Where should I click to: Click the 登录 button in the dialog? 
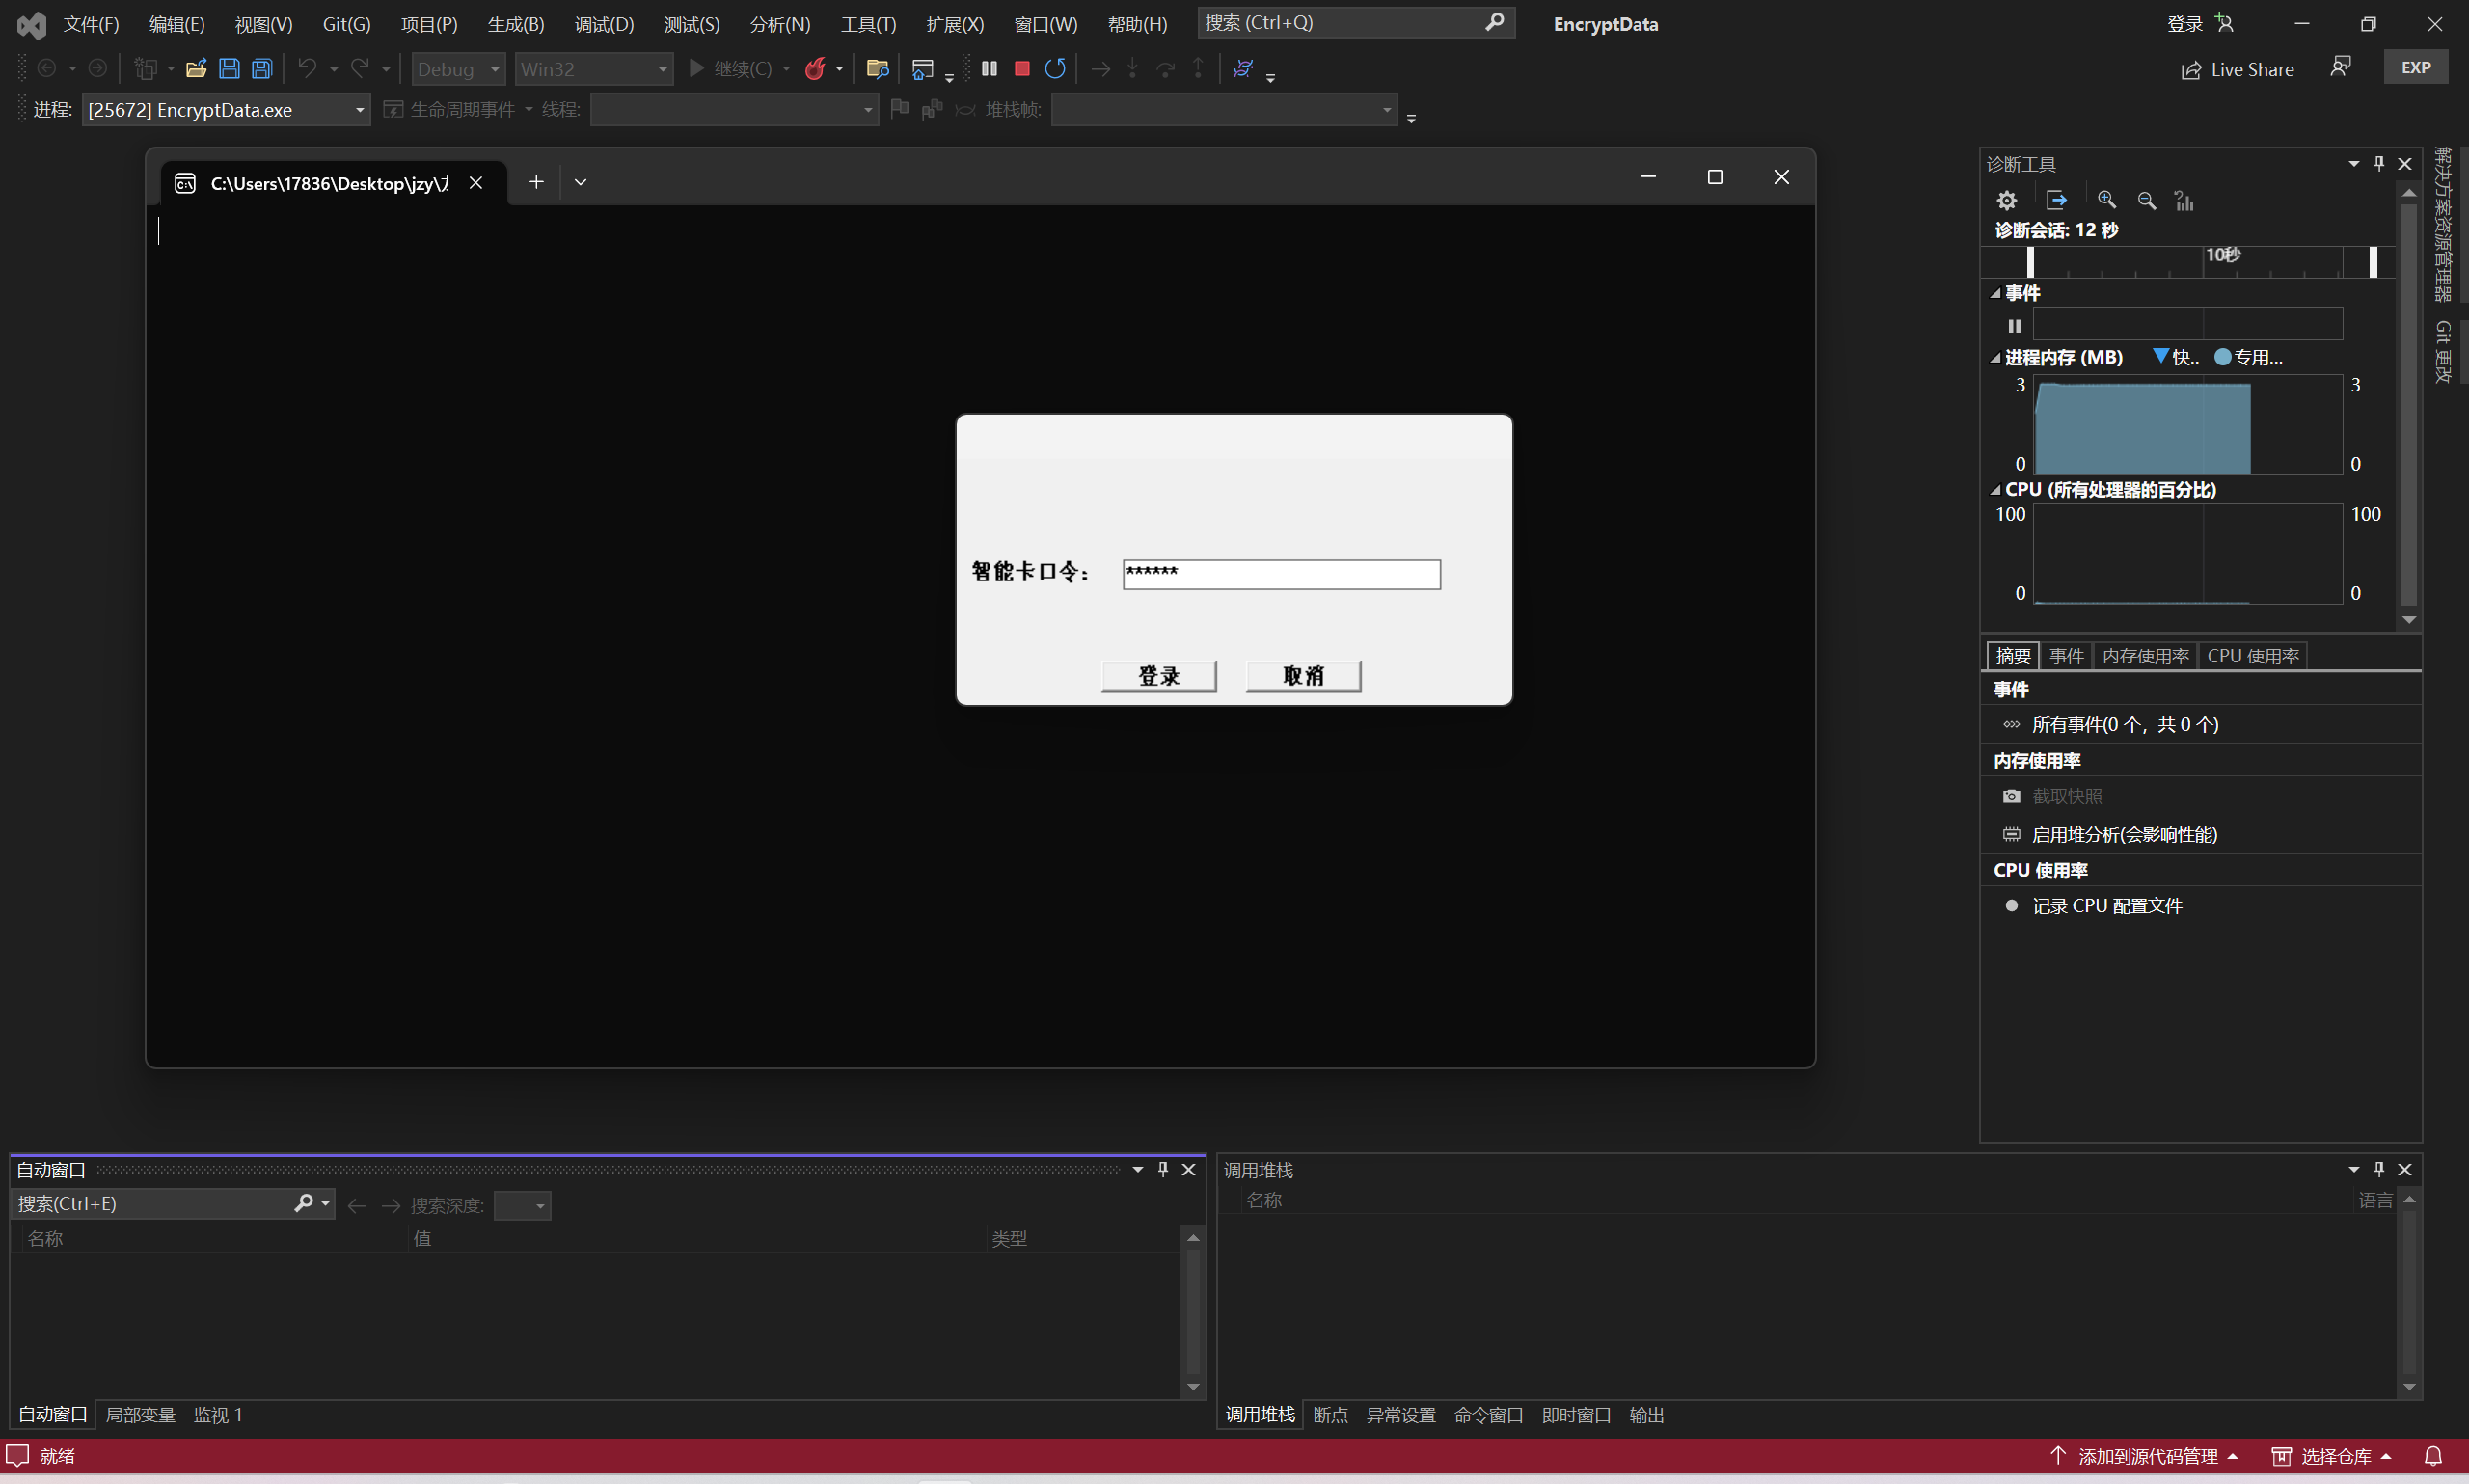point(1159,676)
